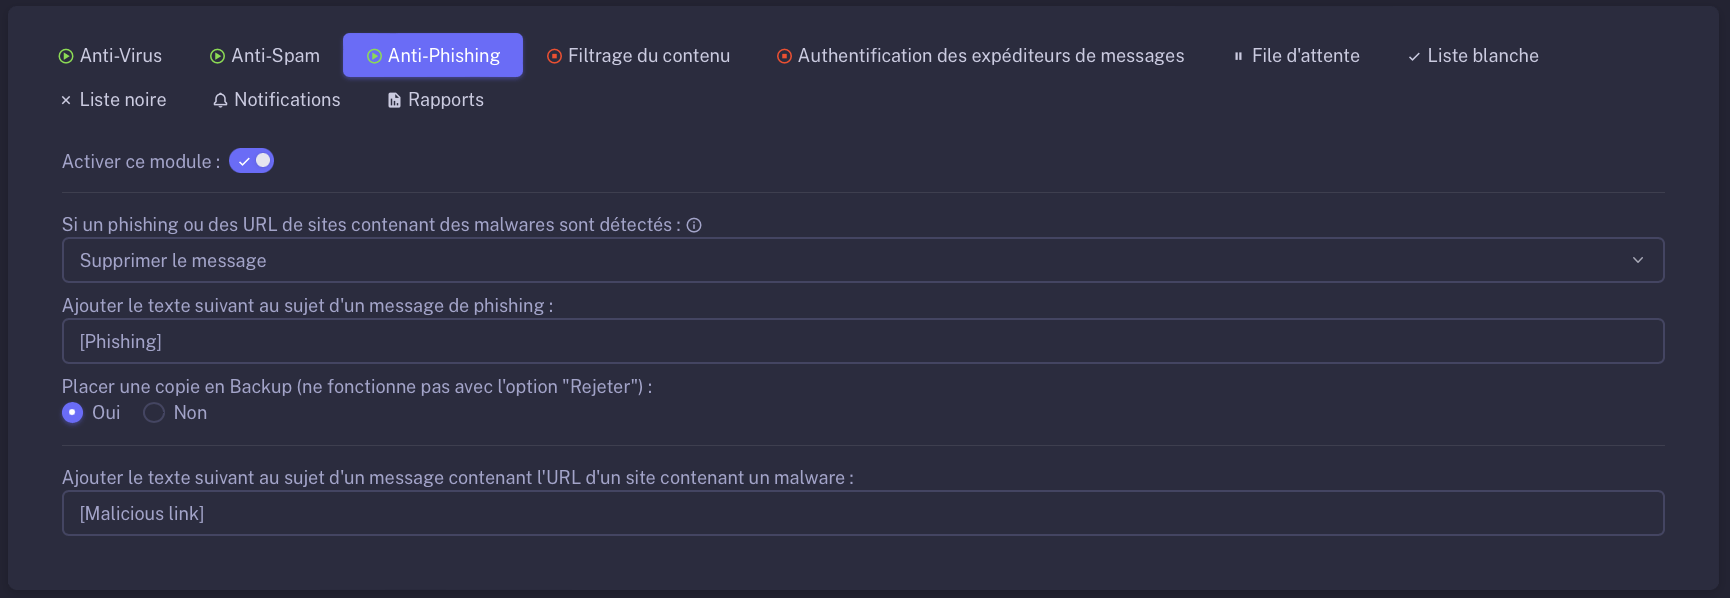Go to the Rapports tab
This screenshot has height=598, width=1730.
pos(436,100)
